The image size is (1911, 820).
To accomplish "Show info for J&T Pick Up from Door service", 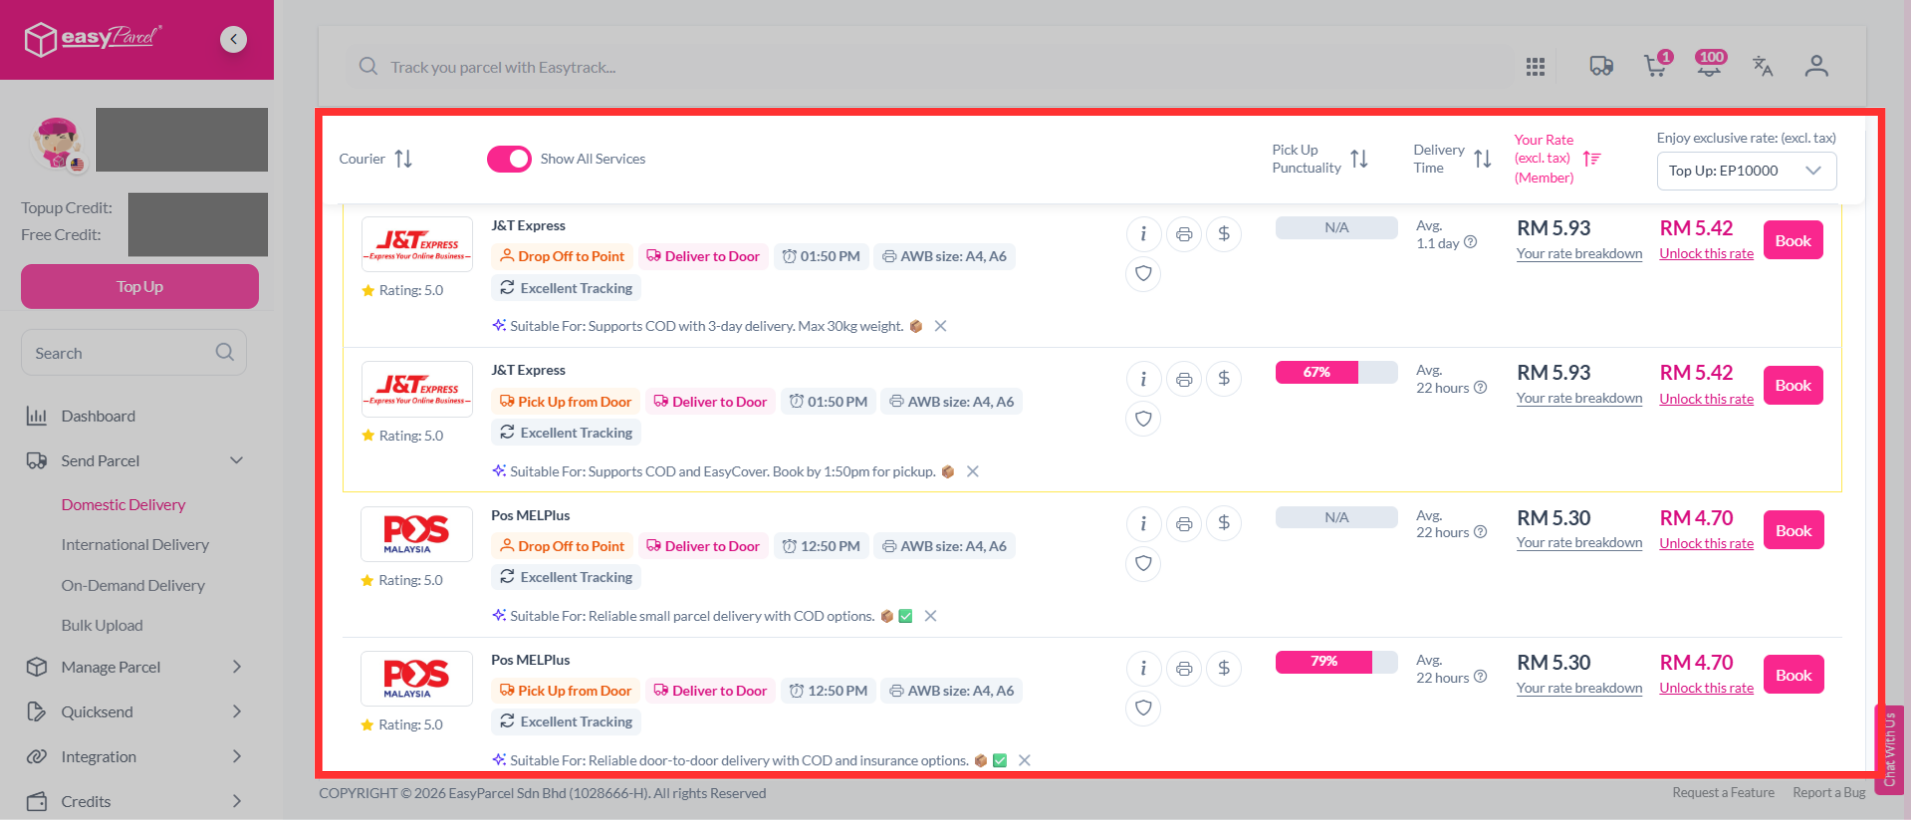I will (1143, 379).
